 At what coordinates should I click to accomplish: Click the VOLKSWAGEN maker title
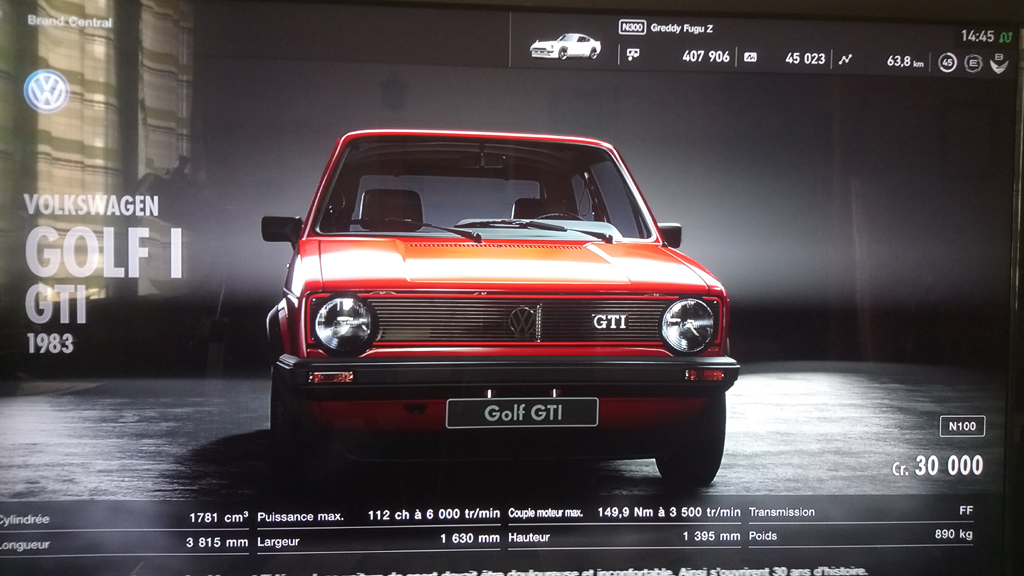pyautogui.click(x=91, y=206)
